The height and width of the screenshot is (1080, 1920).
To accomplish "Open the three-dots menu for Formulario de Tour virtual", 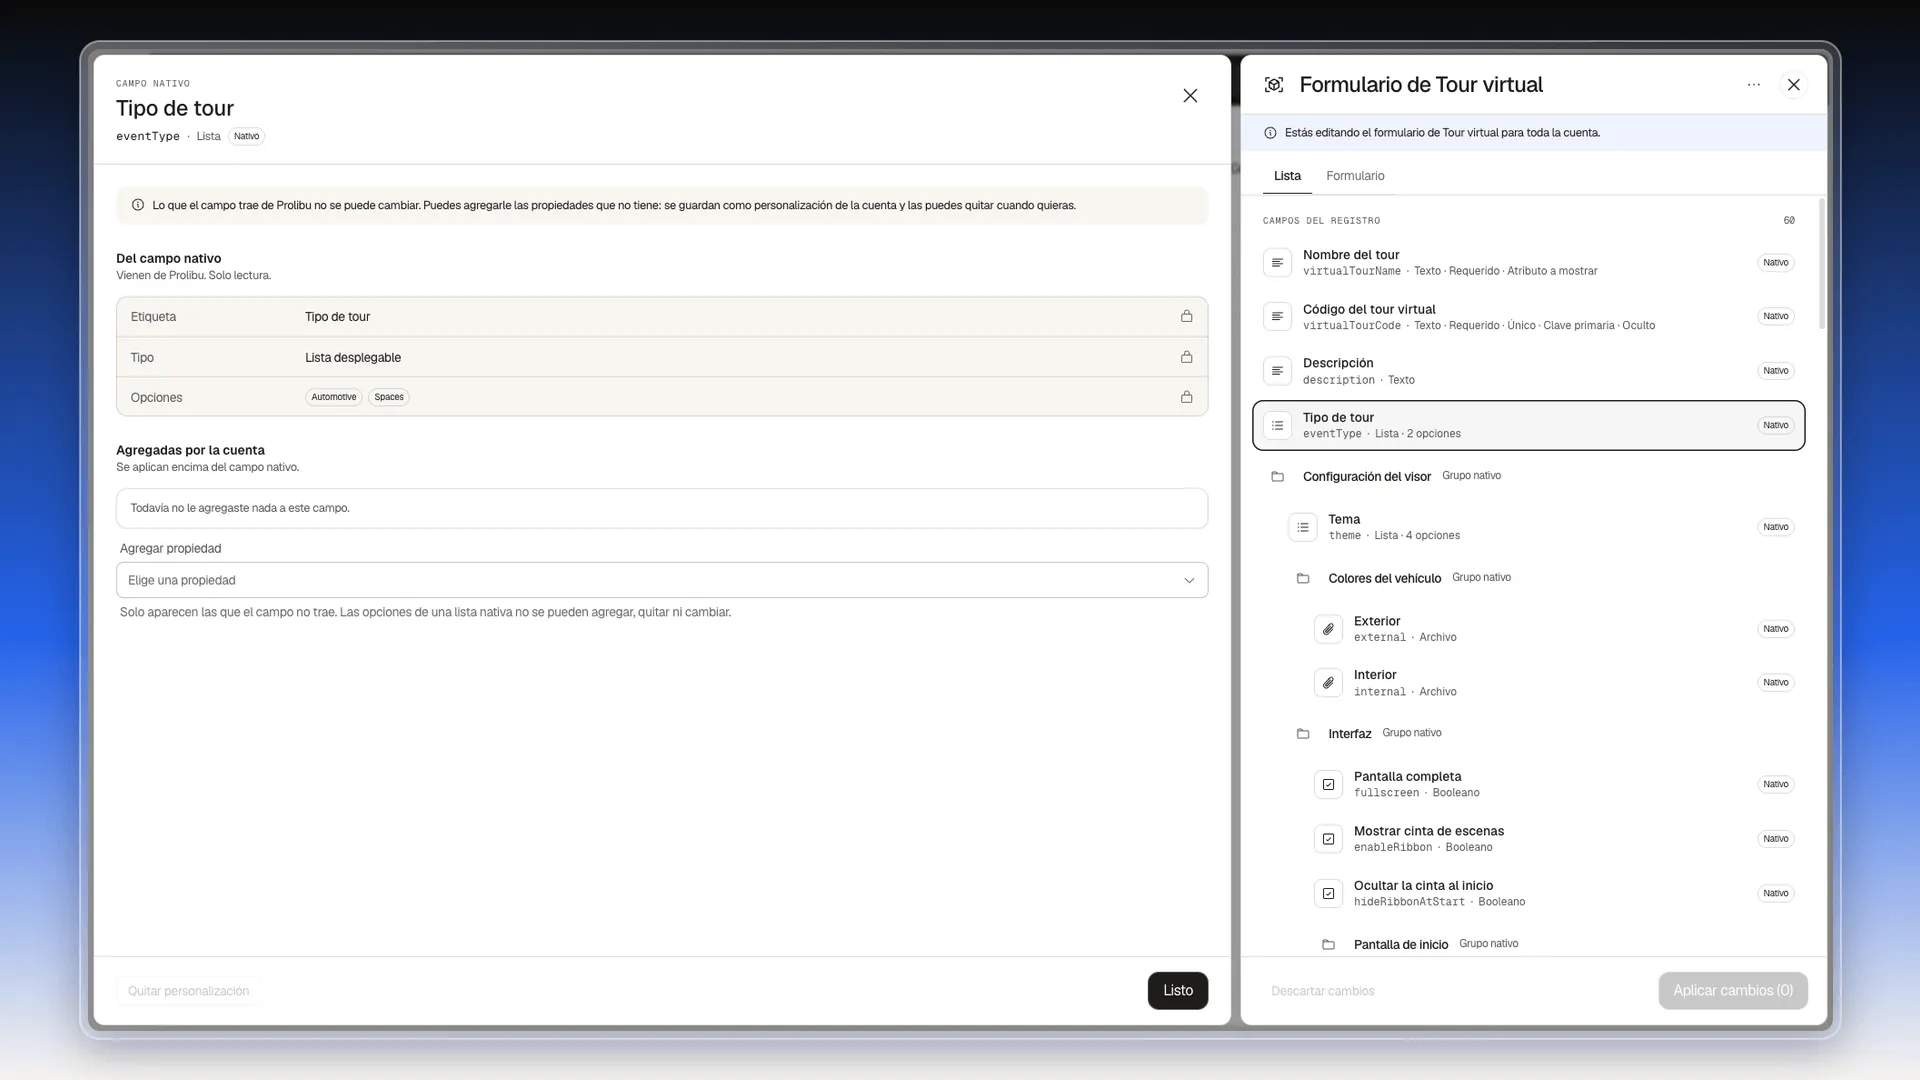I will [x=1753, y=85].
